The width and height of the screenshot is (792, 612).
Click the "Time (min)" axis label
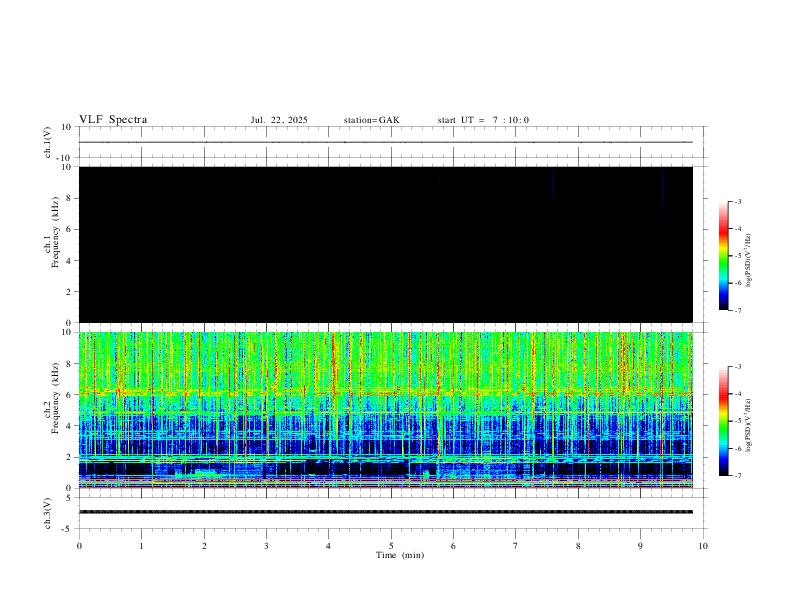coord(400,555)
